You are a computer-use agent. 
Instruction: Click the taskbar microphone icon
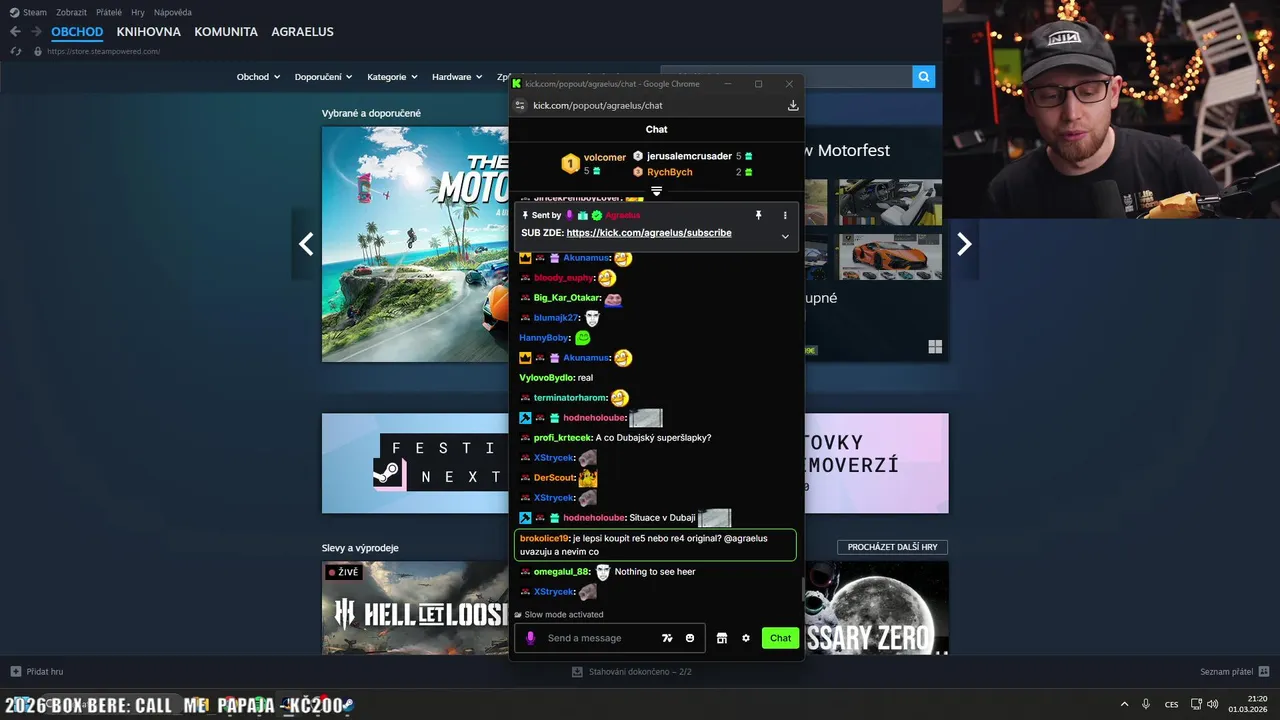[1146, 704]
